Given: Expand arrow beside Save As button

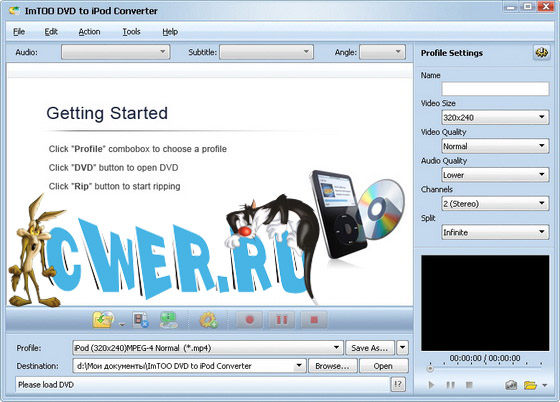Looking at the screenshot, I should pos(402,348).
